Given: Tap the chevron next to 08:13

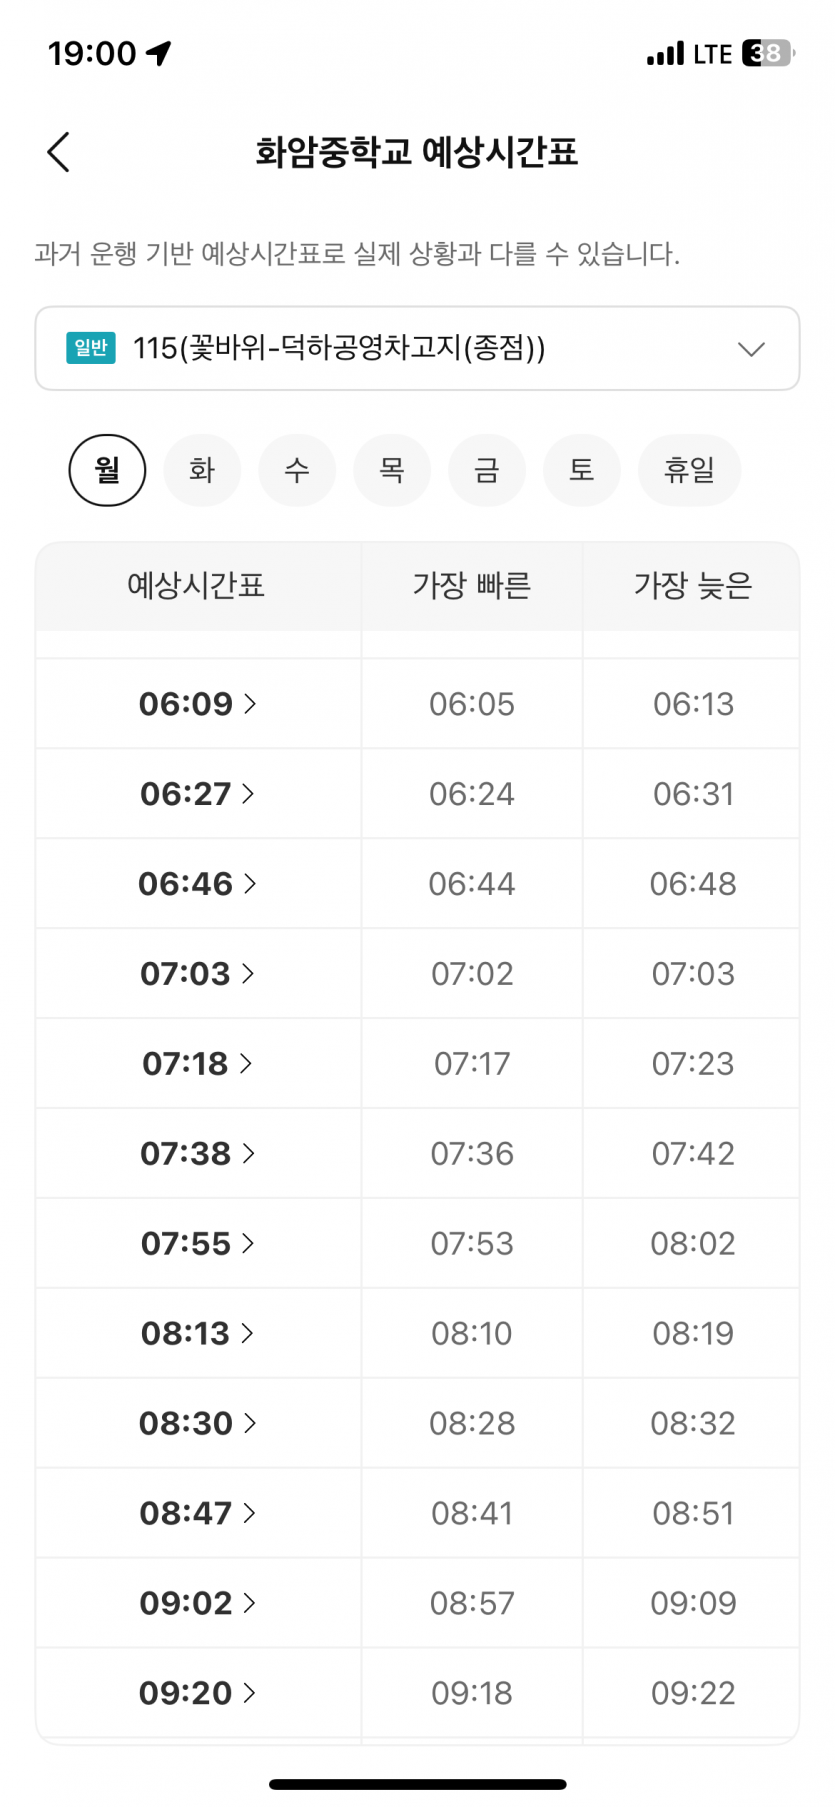Looking at the screenshot, I should click(x=247, y=1334).
